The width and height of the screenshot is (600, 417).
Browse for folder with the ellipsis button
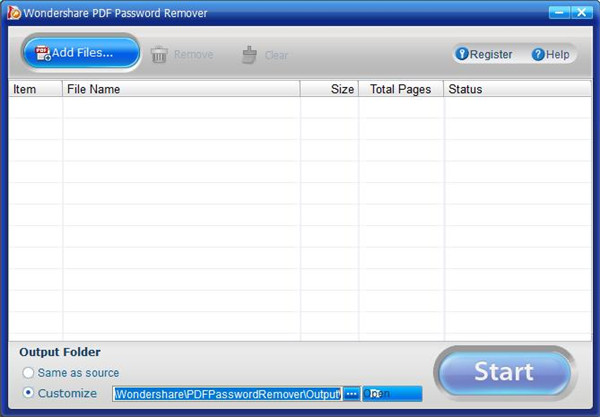(352, 394)
